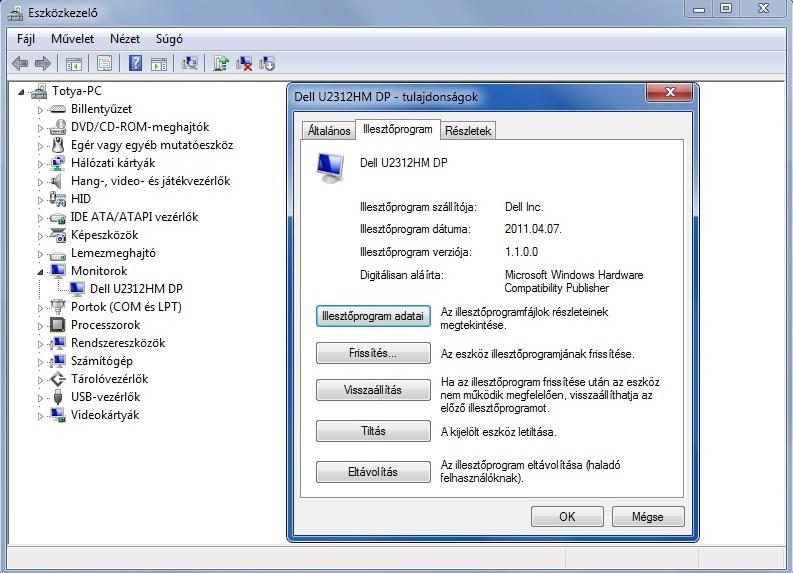Select Dell U2312HM DP in the device tree

pyautogui.click(x=136, y=289)
